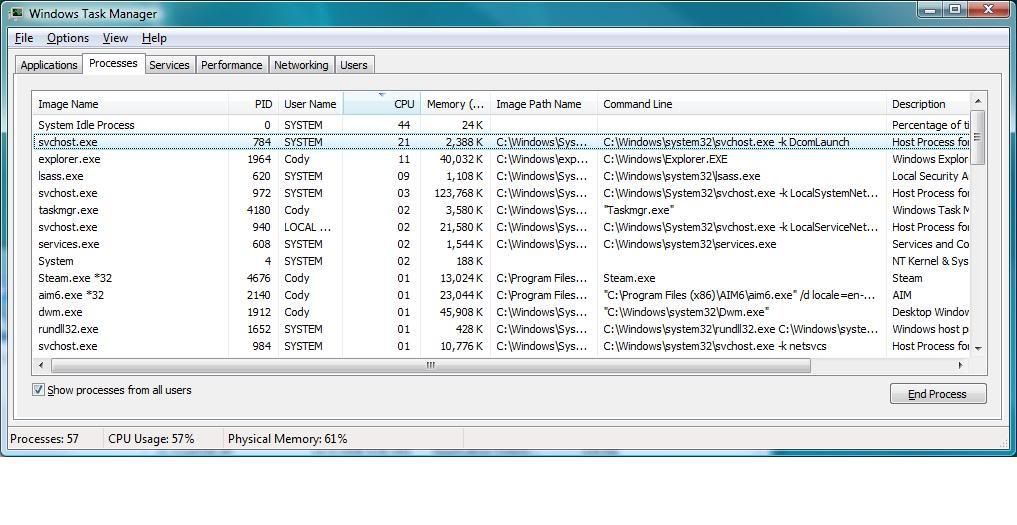Click the "Taskmgr.exe" command line cell
The image size is (1017, 525).
(x=639, y=210)
